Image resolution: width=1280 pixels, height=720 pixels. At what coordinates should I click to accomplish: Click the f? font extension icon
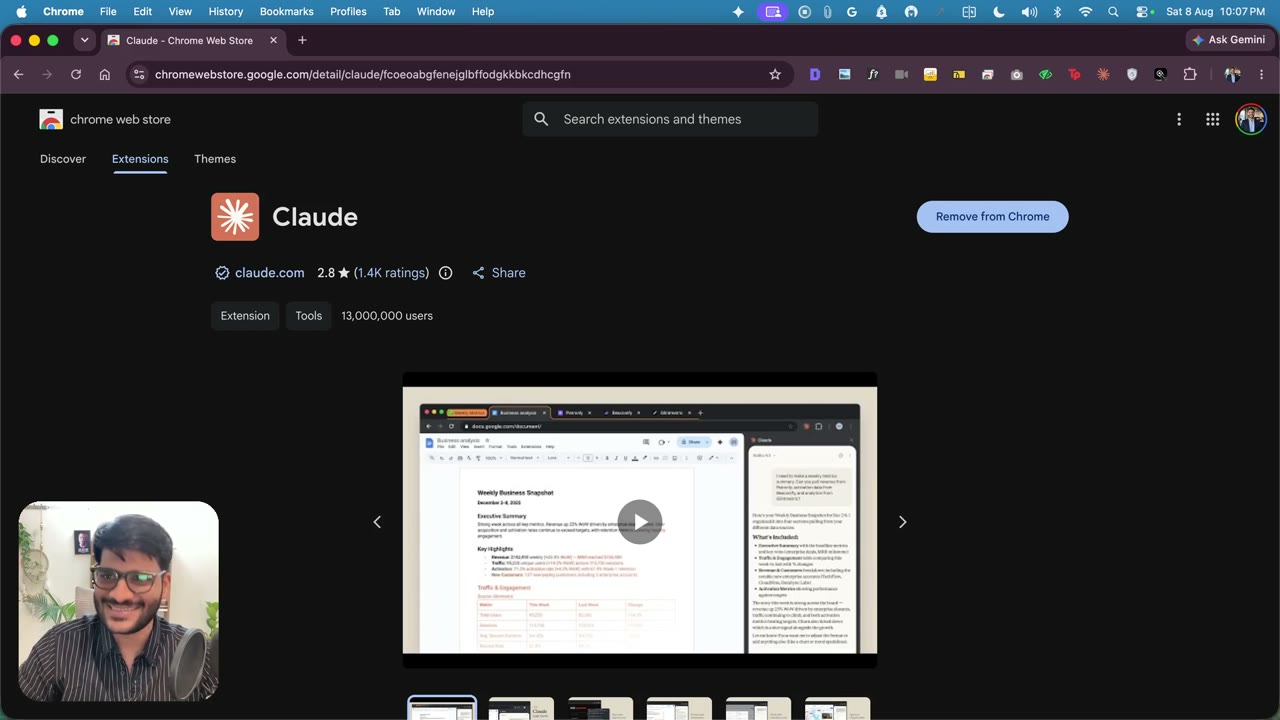[x=873, y=74]
